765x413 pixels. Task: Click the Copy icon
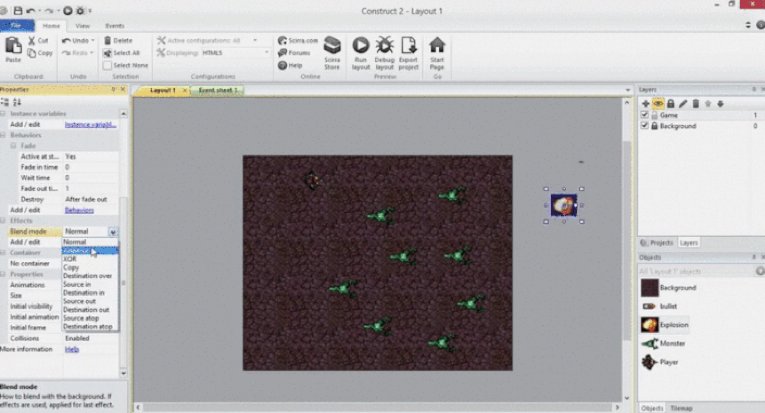tap(32, 53)
